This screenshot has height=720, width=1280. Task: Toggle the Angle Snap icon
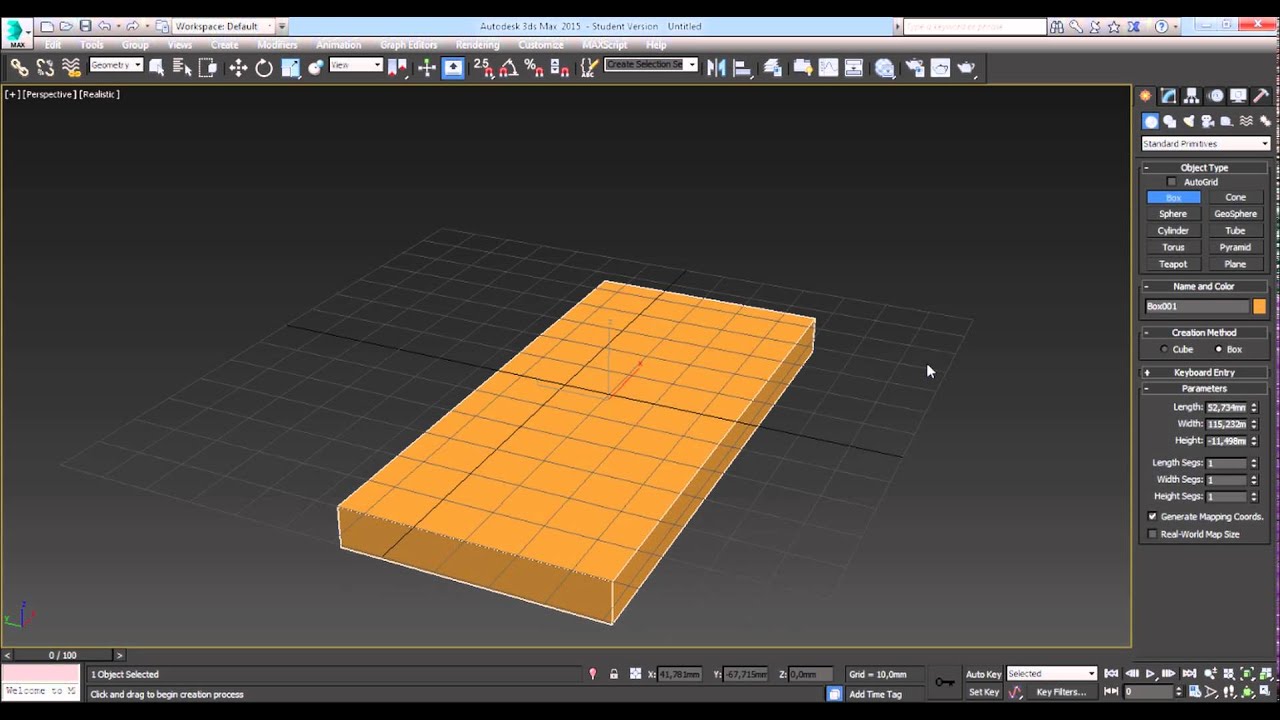(x=509, y=67)
